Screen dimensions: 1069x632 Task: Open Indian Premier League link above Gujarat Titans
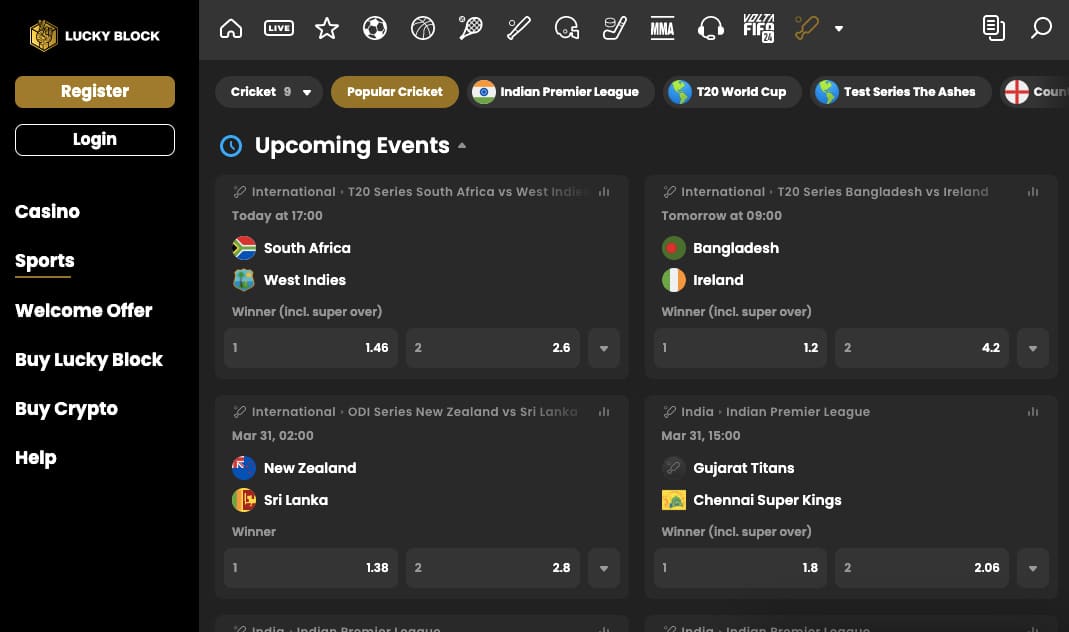(798, 412)
